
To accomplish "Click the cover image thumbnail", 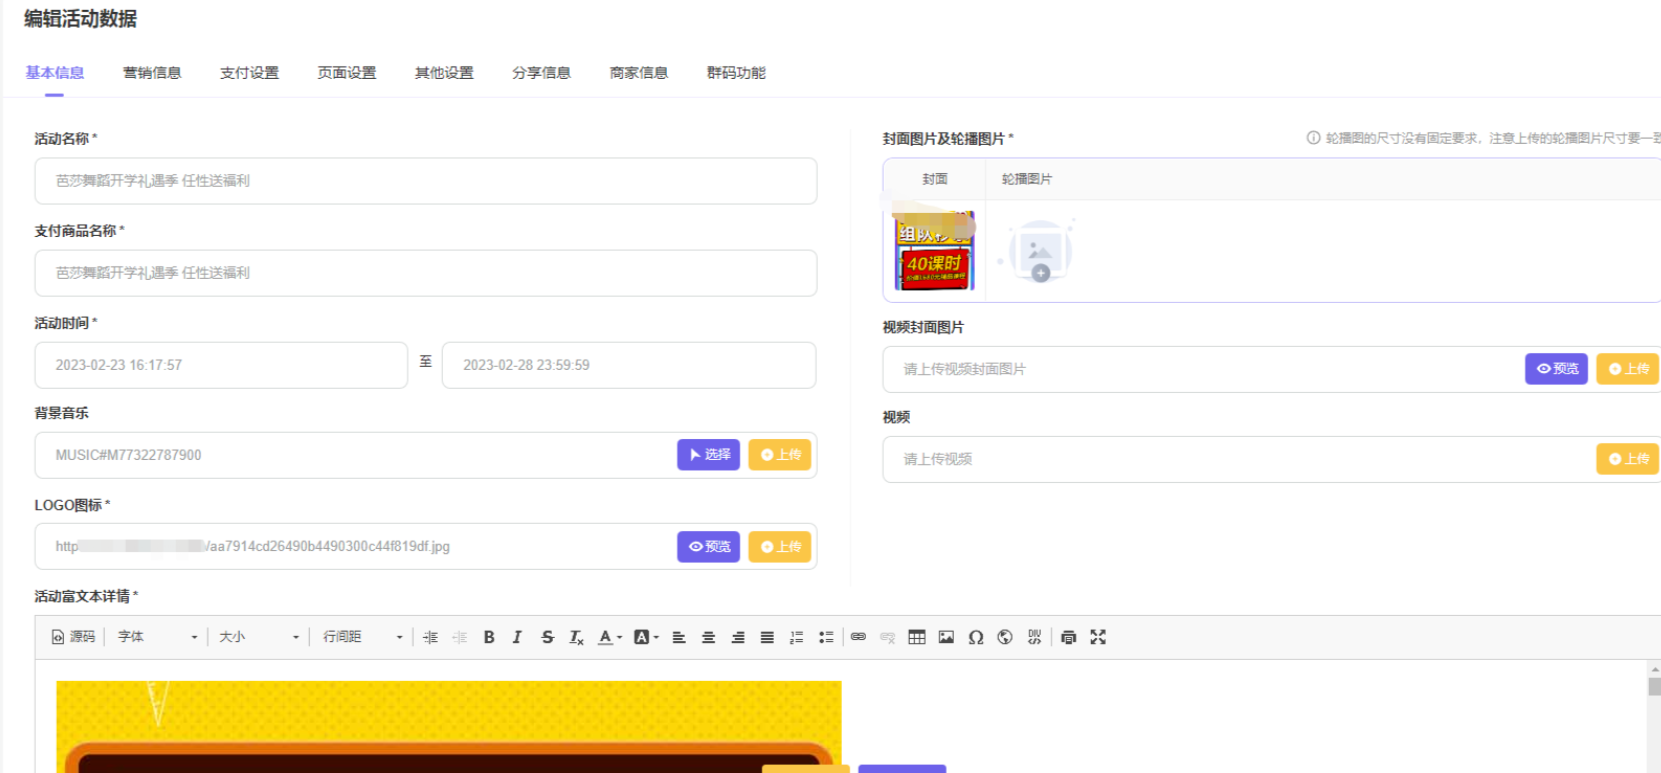I will pos(934,250).
